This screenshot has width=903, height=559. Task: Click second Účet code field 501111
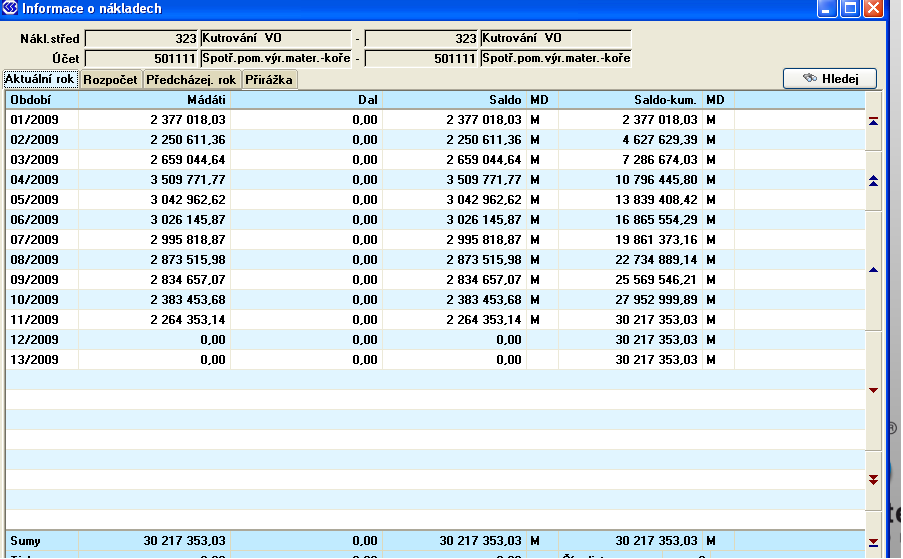pyautogui.click(x=422, y=59)
